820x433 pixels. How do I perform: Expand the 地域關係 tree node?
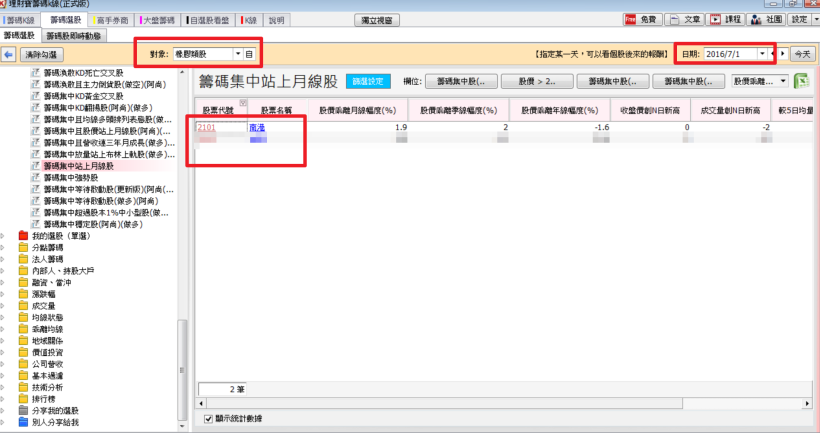[x=3, y=340]
